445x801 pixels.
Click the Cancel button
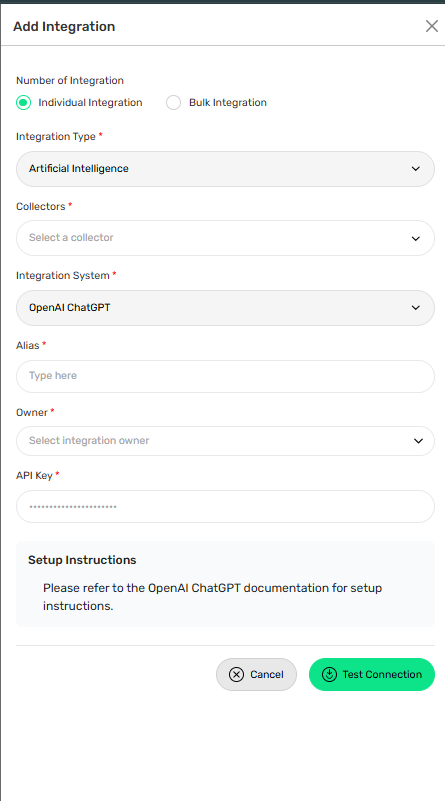pos(256,674)
